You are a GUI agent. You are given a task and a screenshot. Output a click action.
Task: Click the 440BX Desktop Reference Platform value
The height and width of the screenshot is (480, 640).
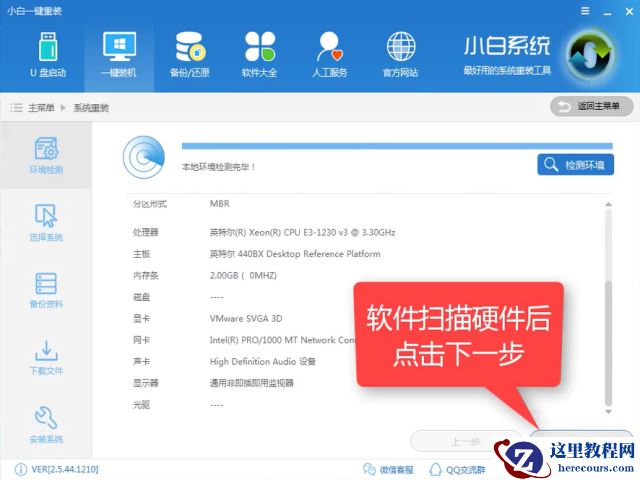295,254
